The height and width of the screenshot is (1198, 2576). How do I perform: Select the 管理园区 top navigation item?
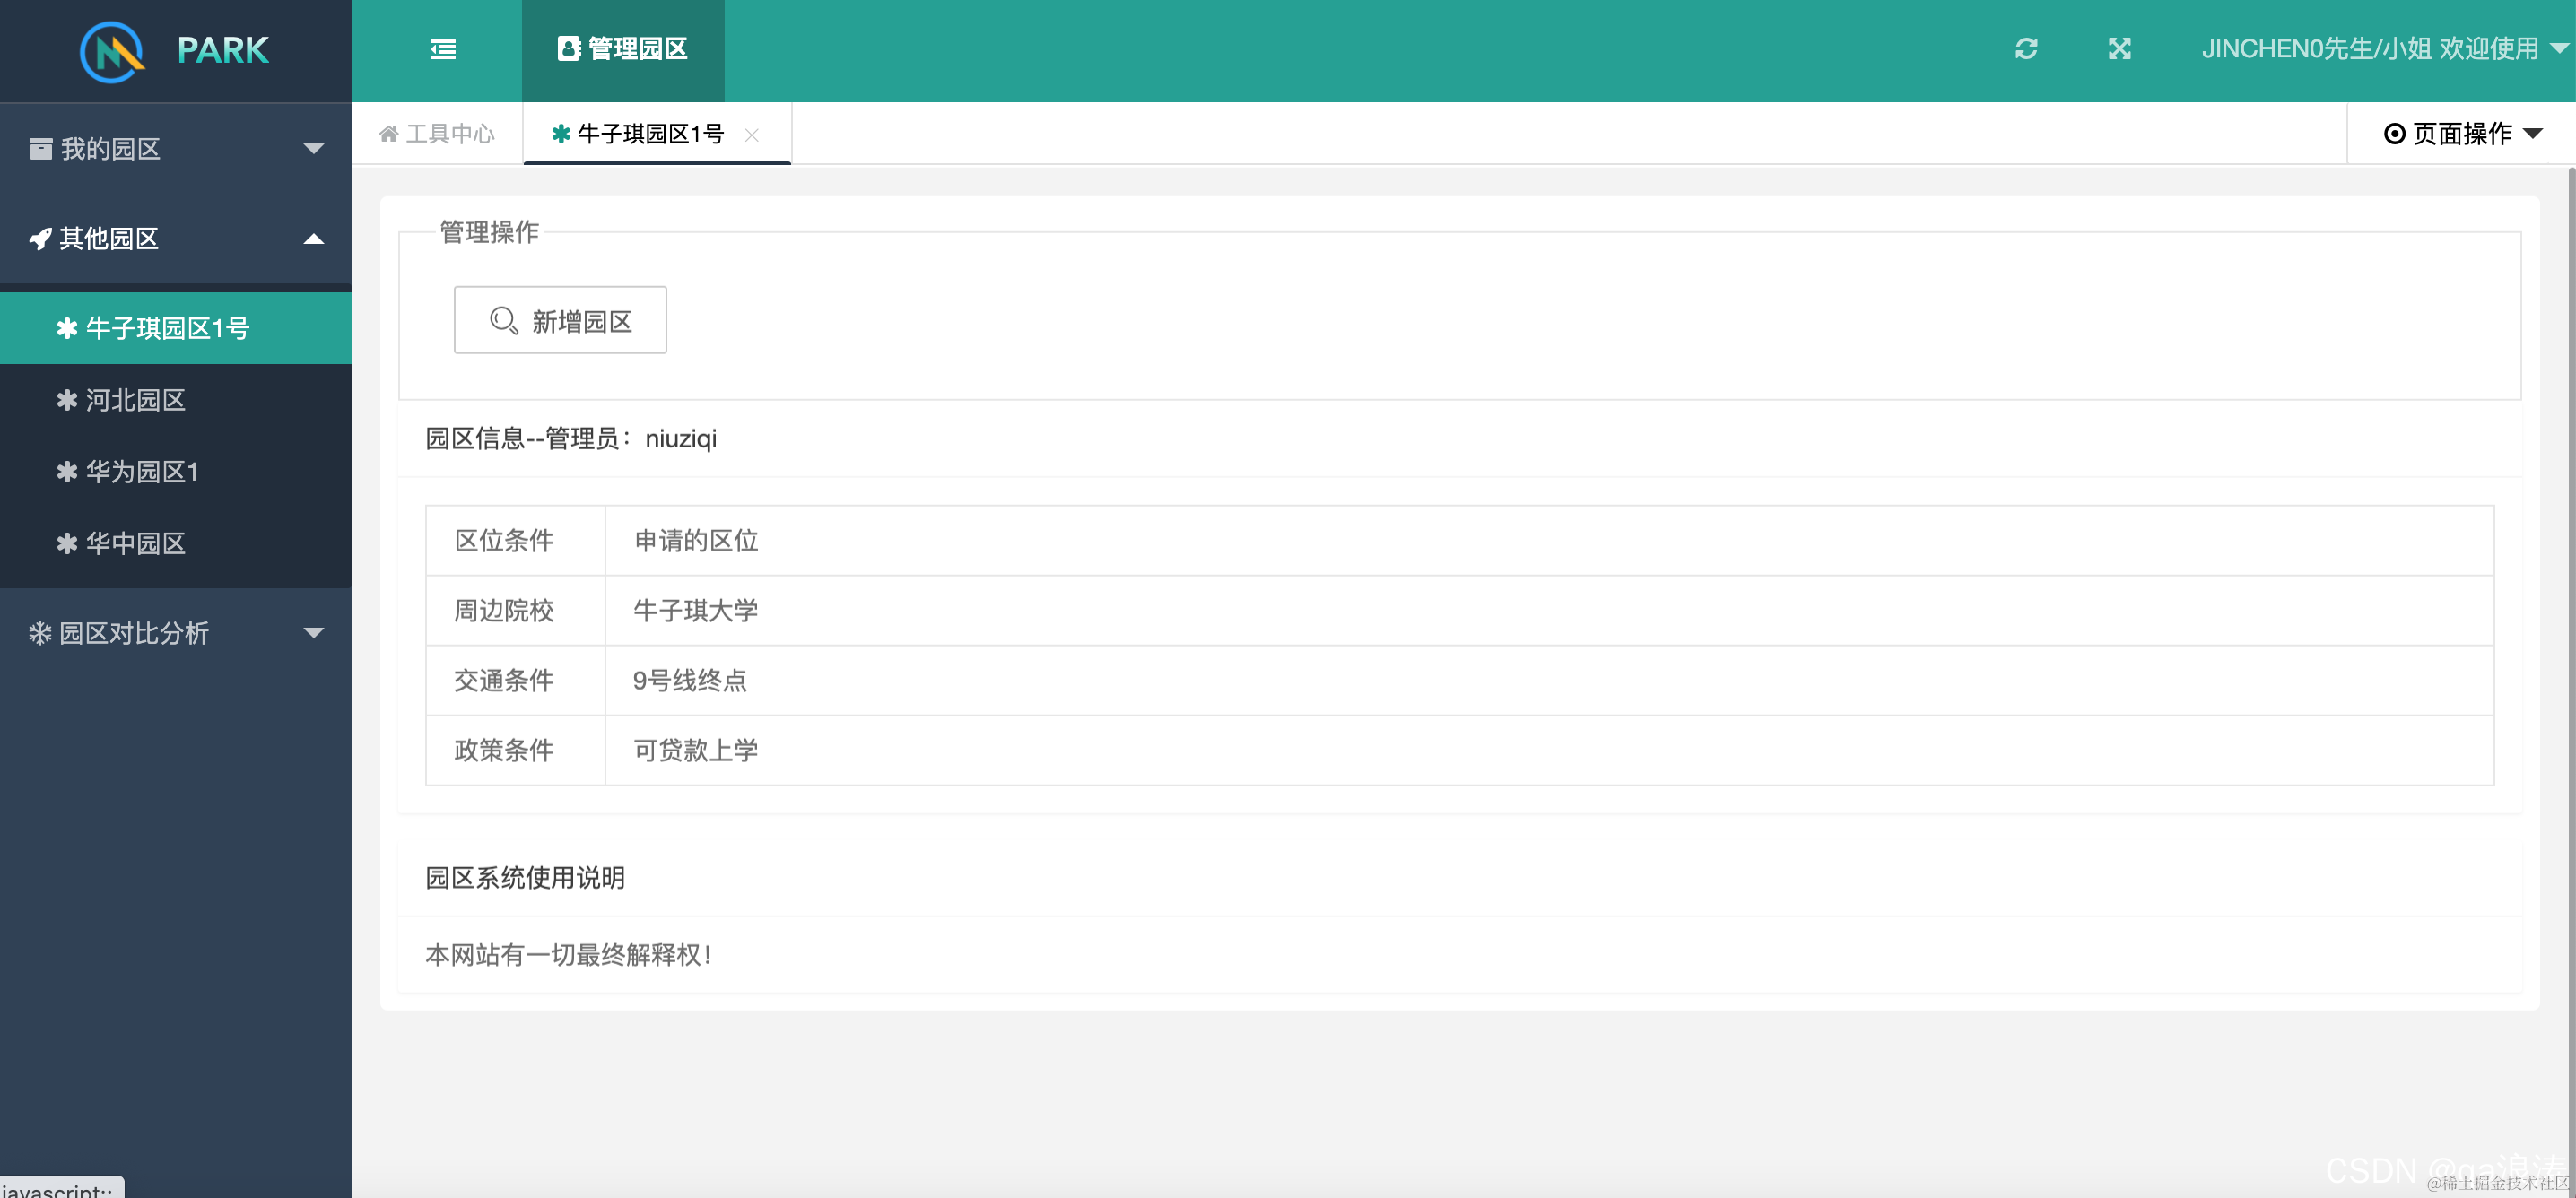tap(623, 49)
